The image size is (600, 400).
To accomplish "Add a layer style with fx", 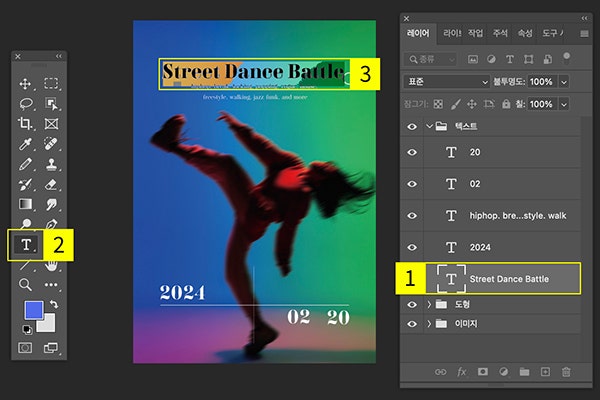I will tap(462, 372).
